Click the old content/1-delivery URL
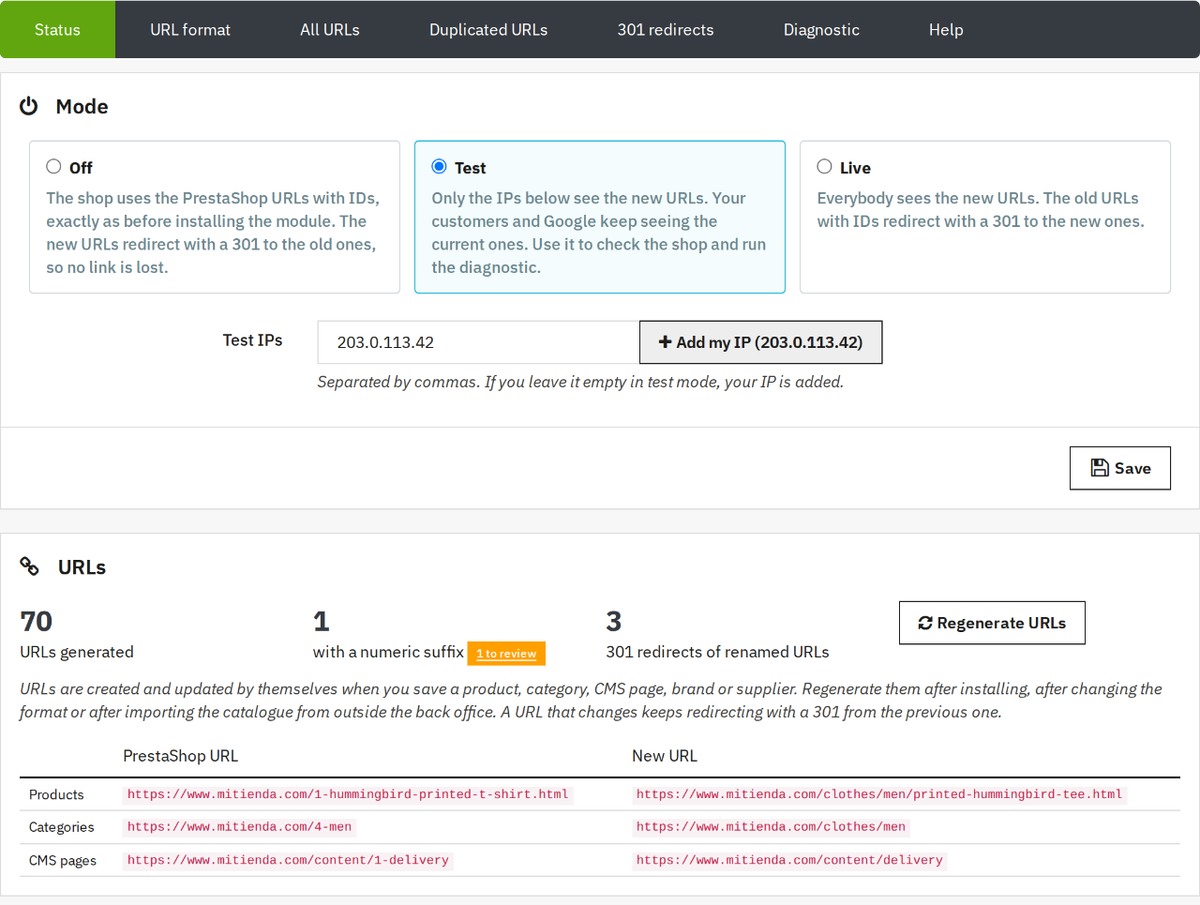The width and height of the screenshot is (1200, 905). (288, 860)
